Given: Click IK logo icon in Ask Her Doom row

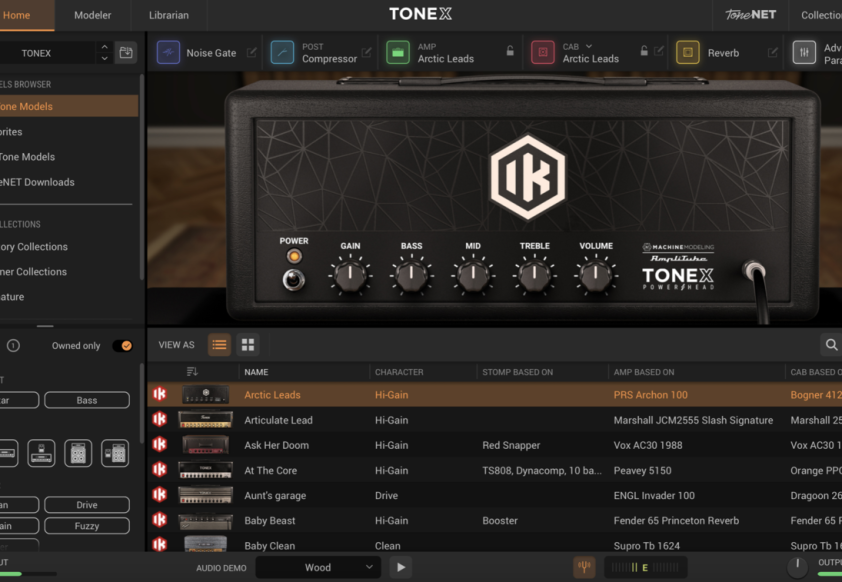Looking at the screenshot, I should (159, 445).
